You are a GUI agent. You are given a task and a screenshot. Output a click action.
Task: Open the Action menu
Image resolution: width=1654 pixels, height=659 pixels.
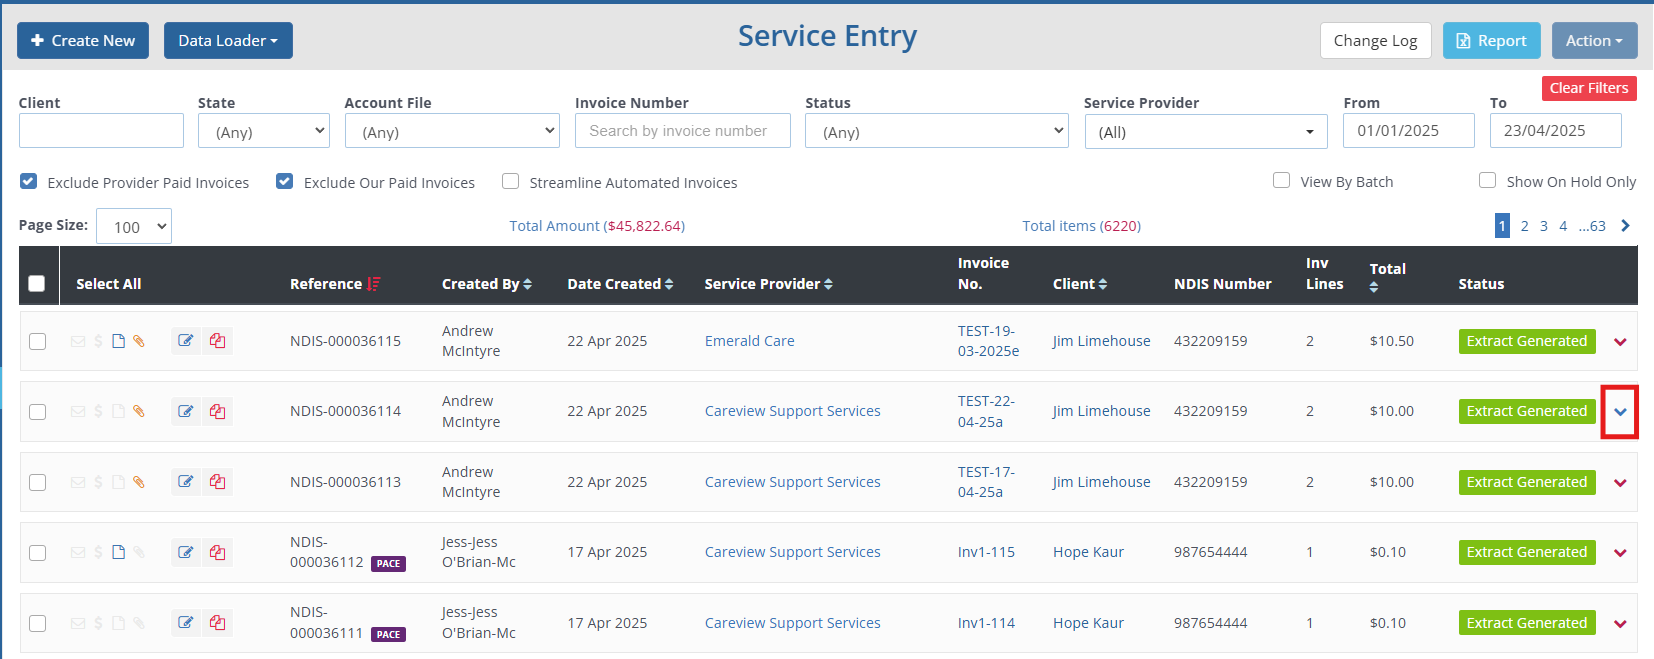pos(1594,41)
